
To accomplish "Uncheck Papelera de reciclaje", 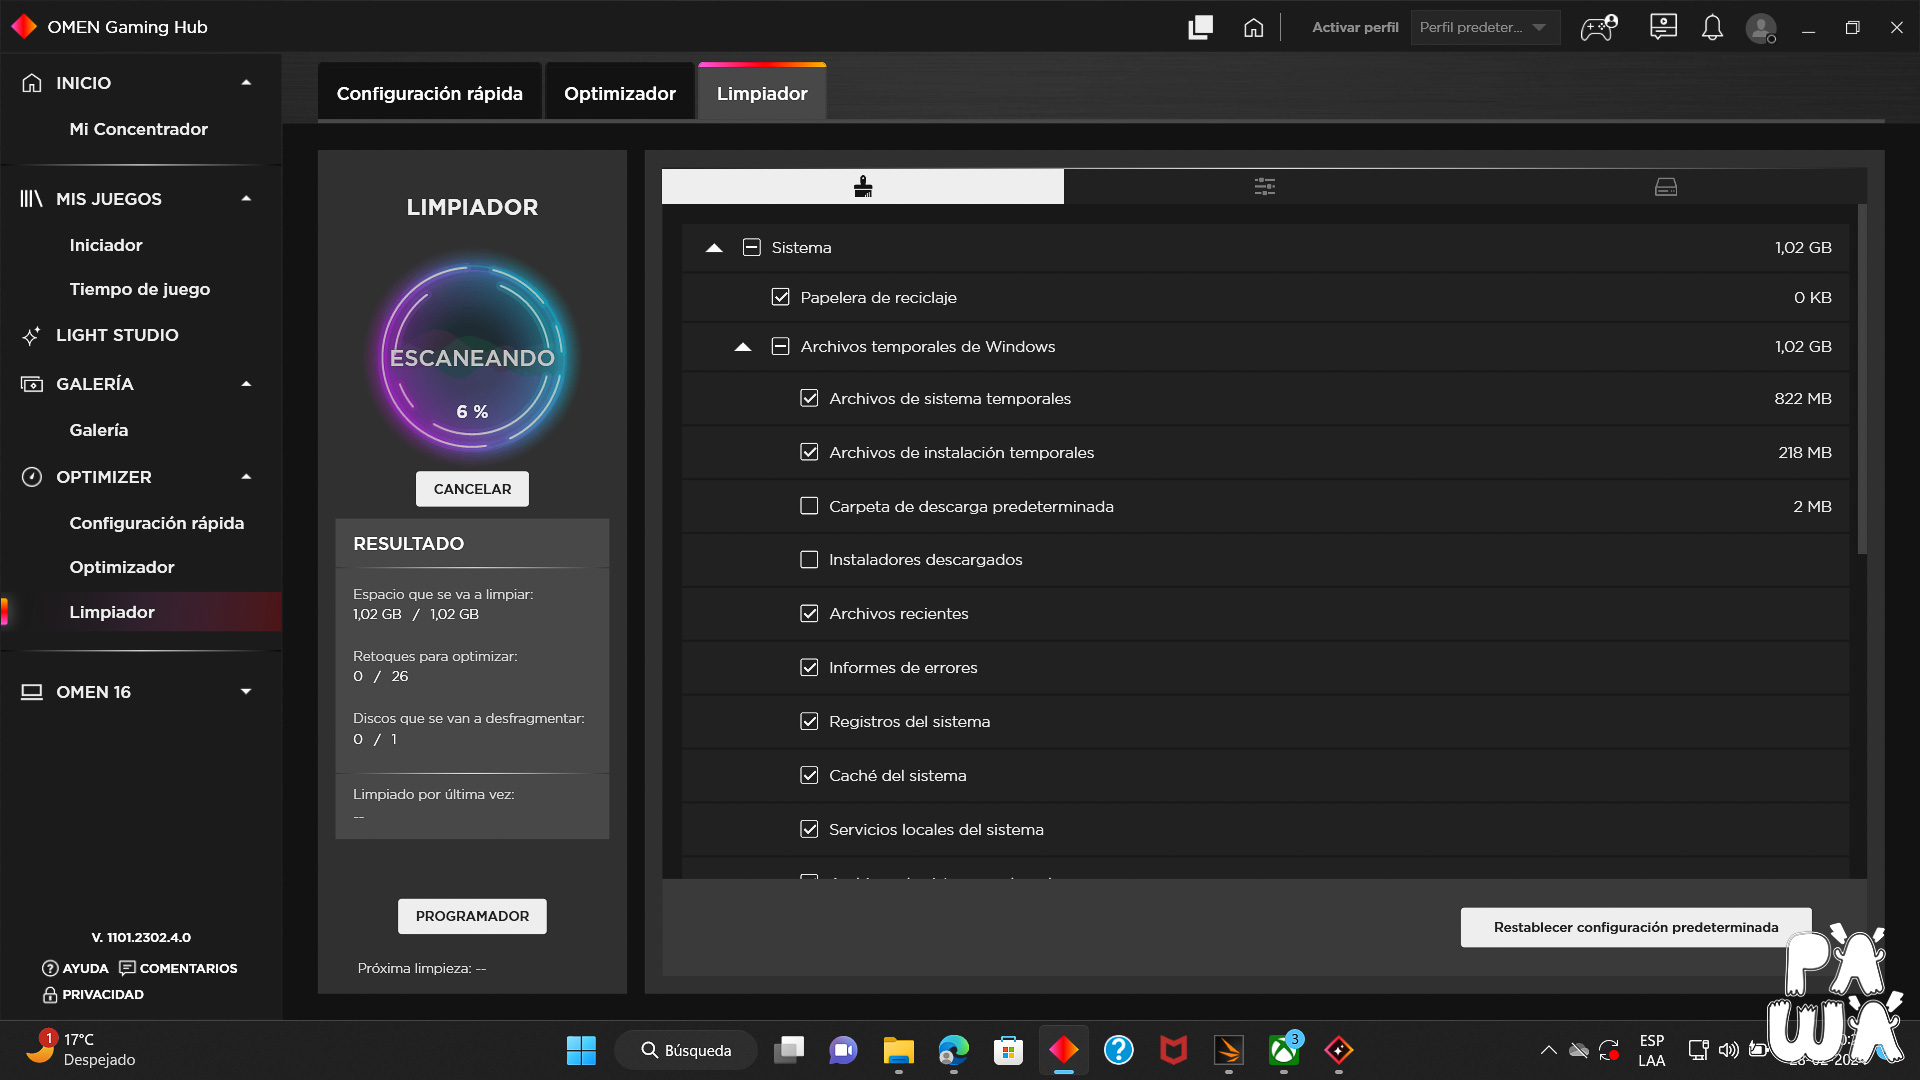I will coord(781,297).
